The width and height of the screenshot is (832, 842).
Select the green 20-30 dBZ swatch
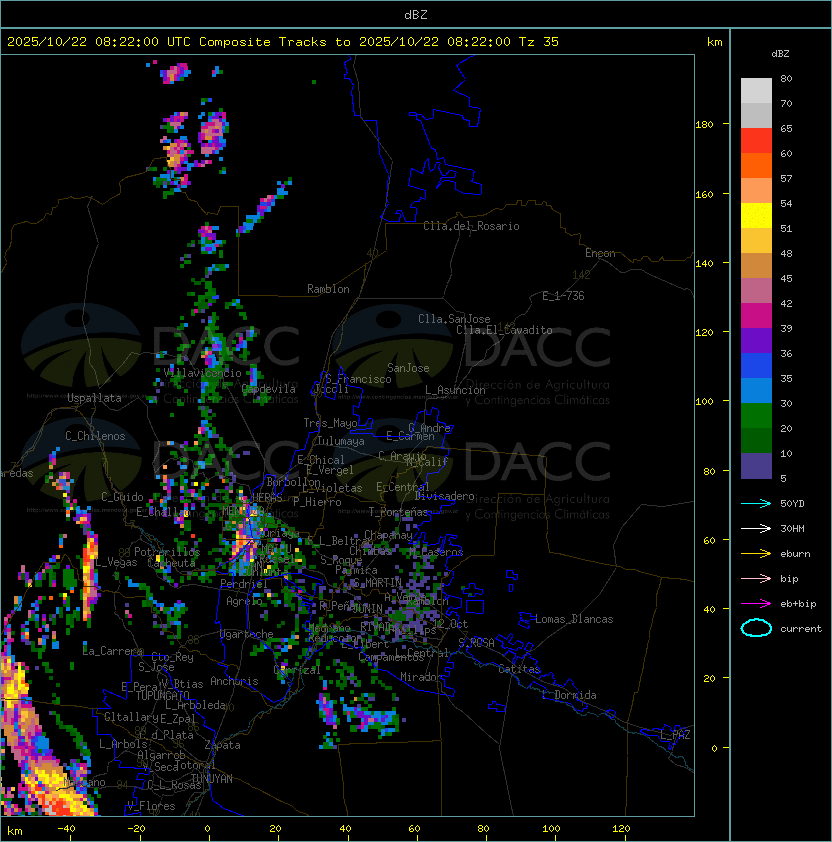(x=756, y=416)
